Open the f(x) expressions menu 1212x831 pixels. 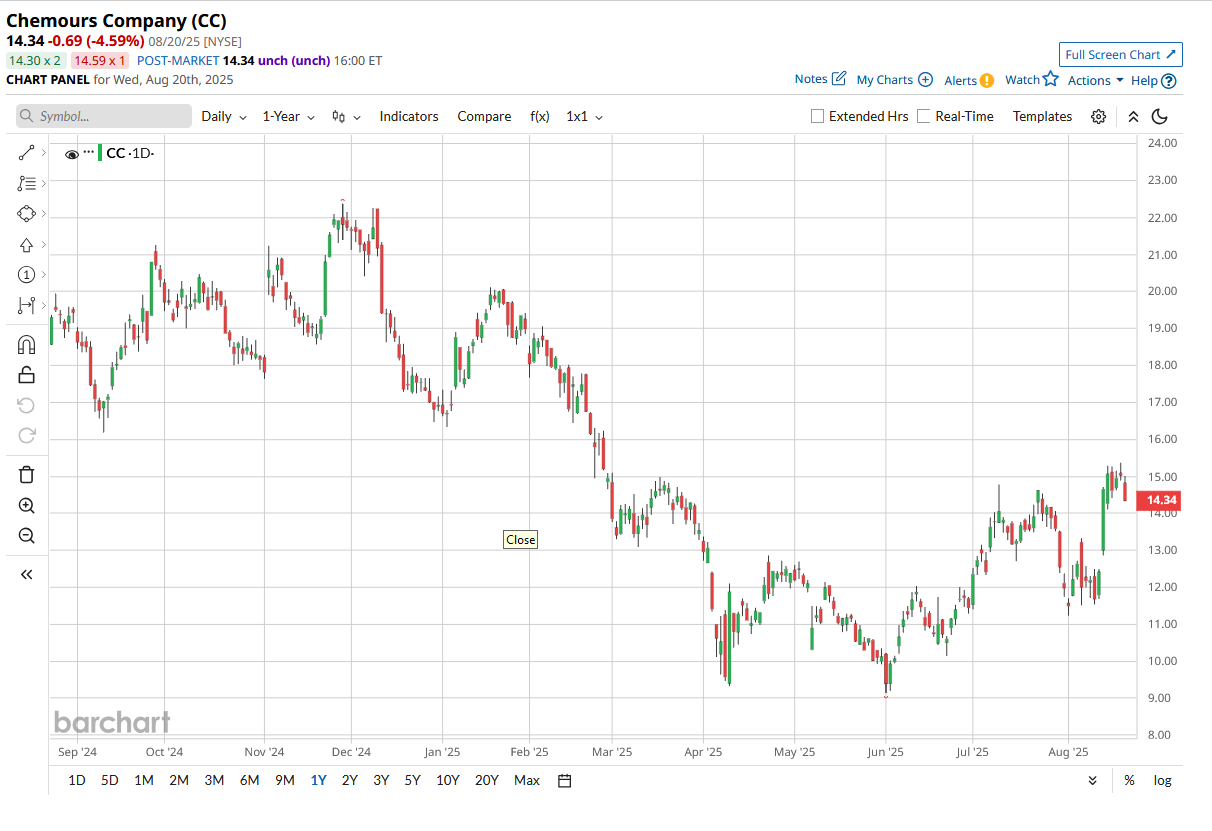tap(540, 117)
